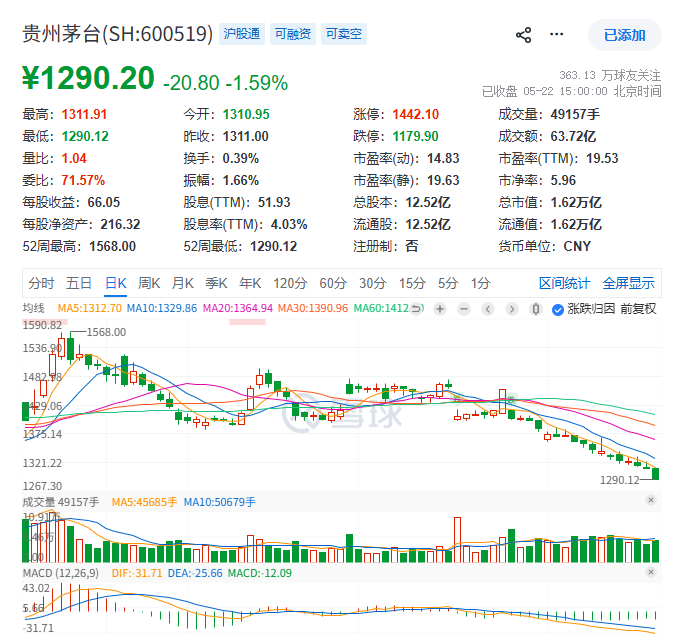Click the 成交量 49157手 chart label

(61, 502)
